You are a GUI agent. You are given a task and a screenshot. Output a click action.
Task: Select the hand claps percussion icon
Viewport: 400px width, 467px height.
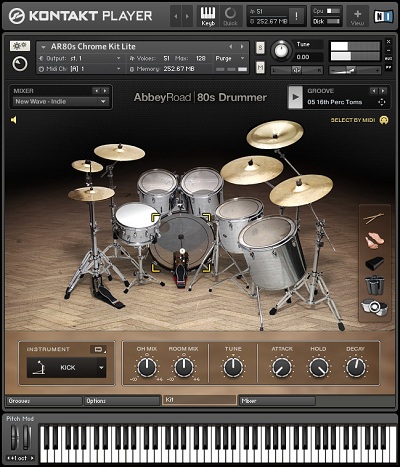click(x=375, y=240)
